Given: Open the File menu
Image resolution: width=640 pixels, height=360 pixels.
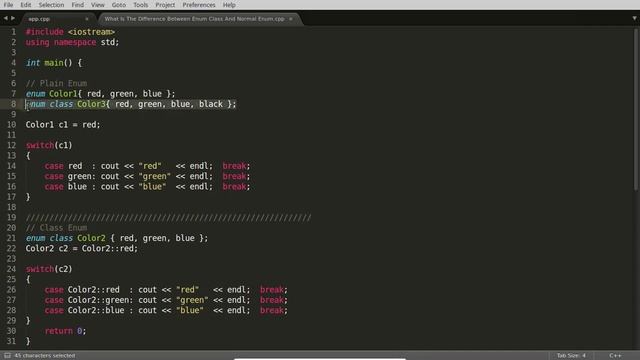Looking at the screenshot, I should coord(8,5).
